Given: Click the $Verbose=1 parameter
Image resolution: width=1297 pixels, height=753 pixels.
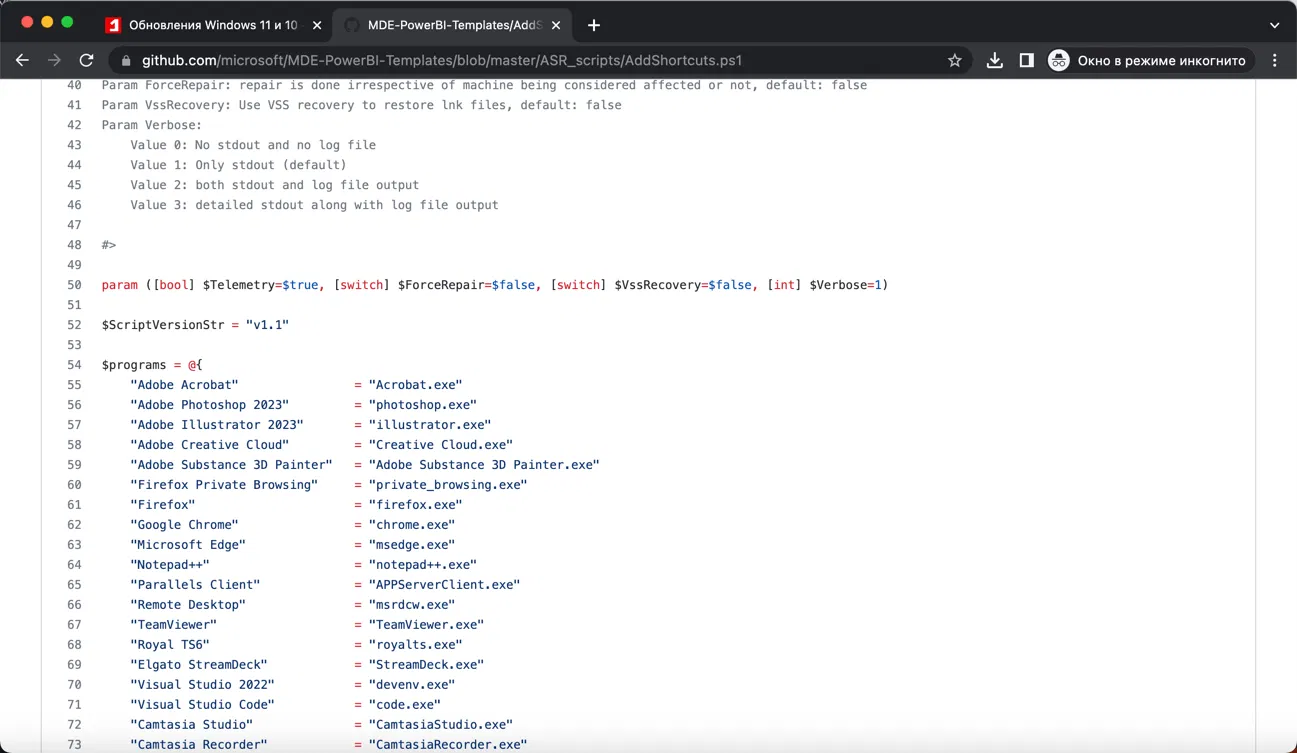Looking at the screenshot, I should 845,285.
